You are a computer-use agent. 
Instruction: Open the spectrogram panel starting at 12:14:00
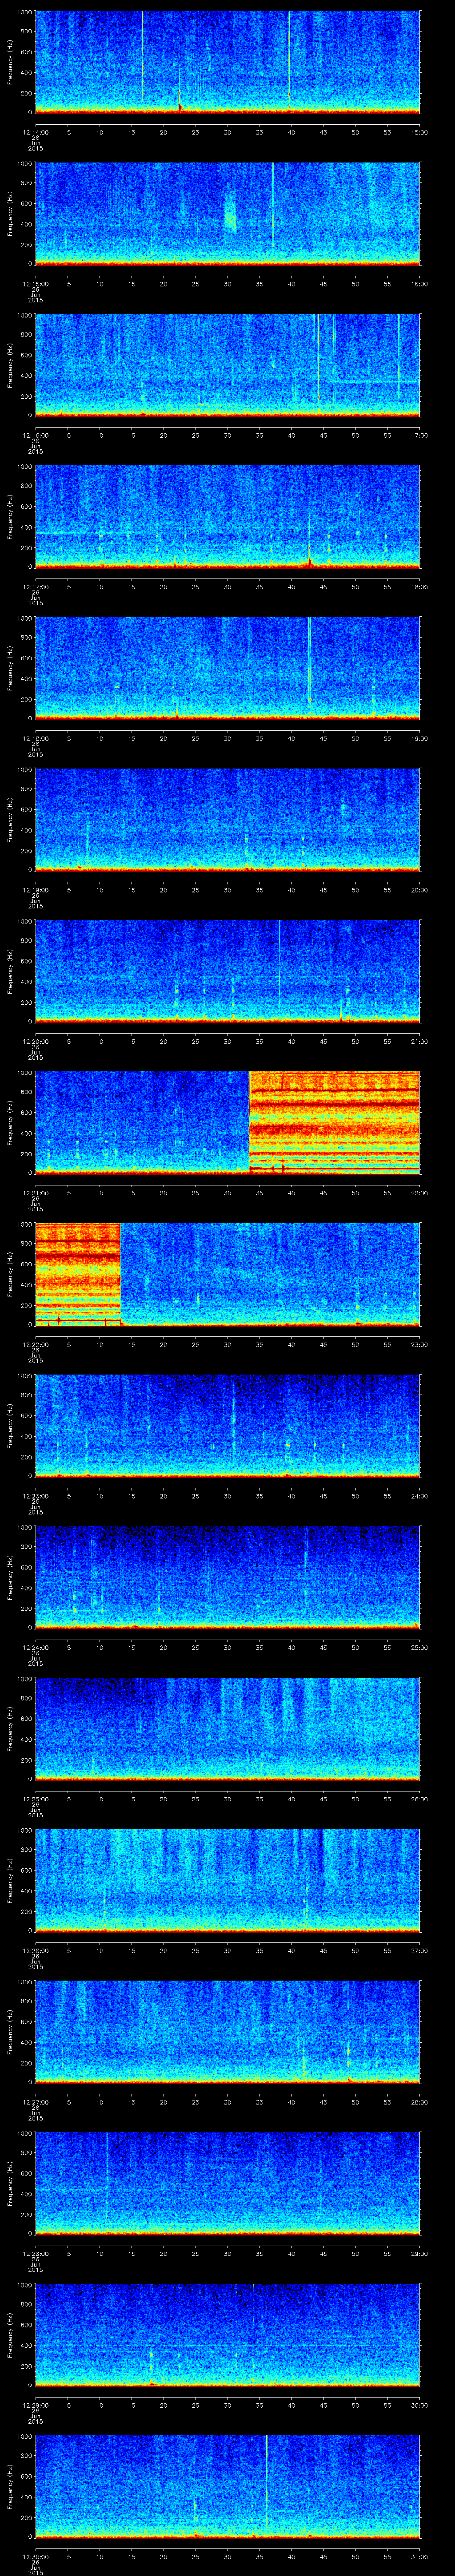tap(227, 62)
